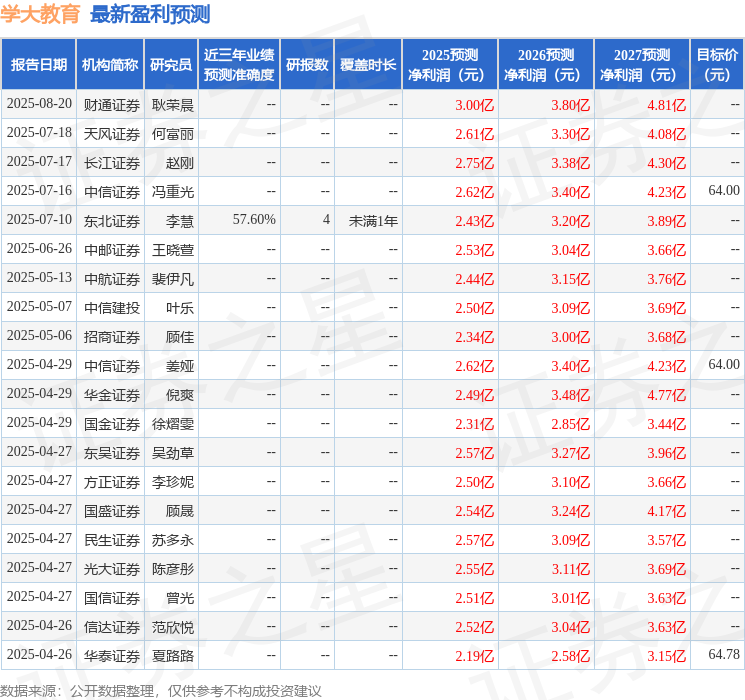Click the 2027预测净利润 column header

(642, 65)
